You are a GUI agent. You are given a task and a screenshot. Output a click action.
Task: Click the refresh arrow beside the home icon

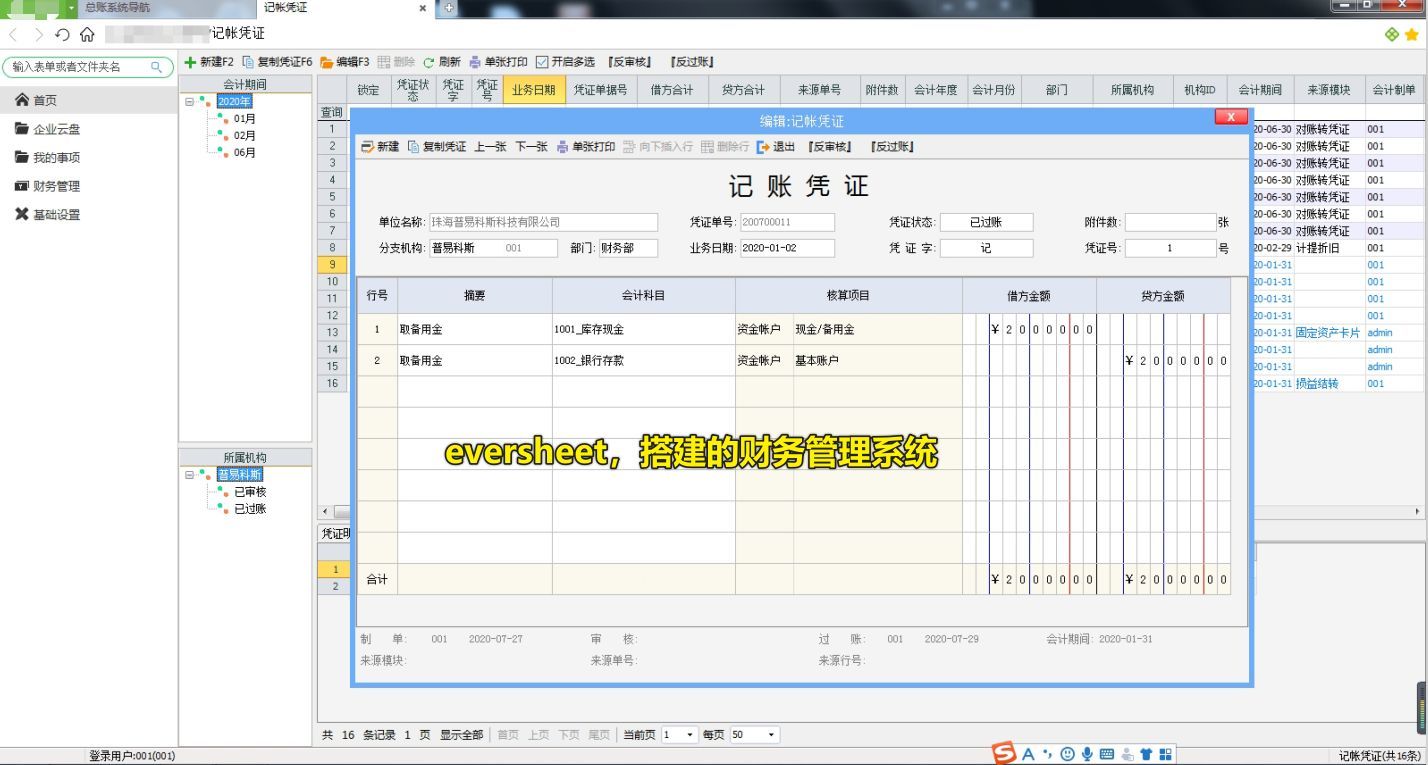[x=62, y=35]
